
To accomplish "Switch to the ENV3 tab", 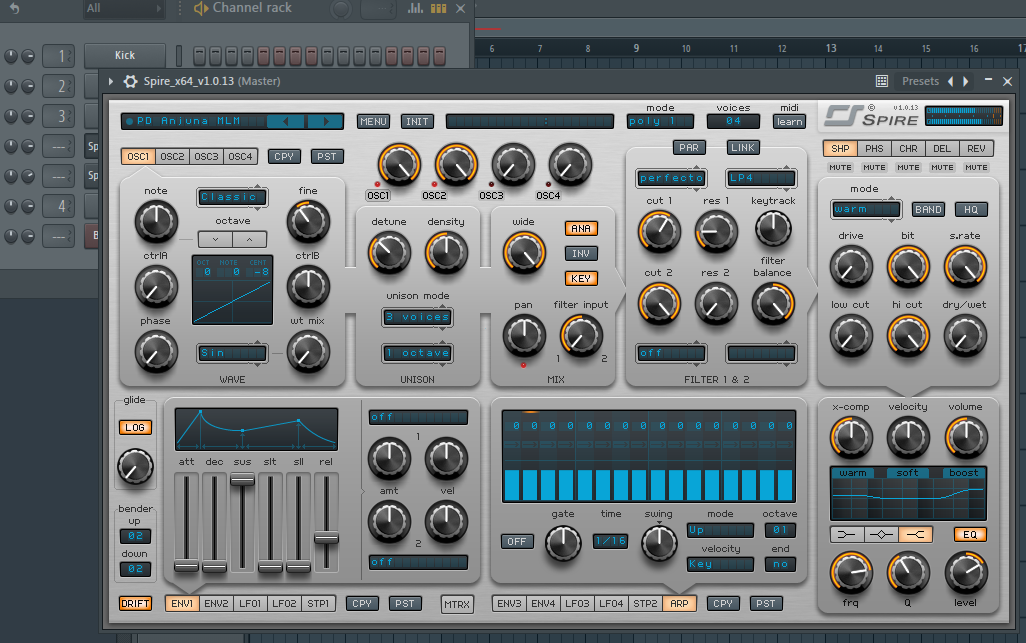I will 509,603.
